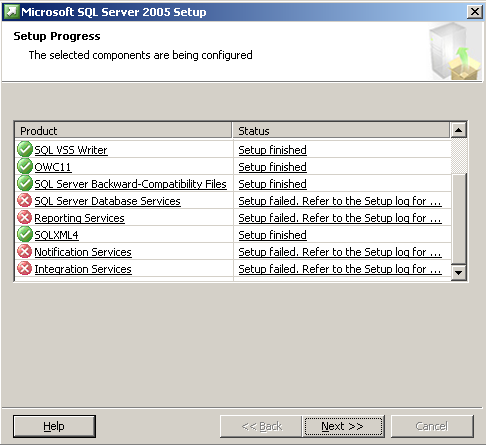The width and height of the screenshot is (486, 445).
Task: Click the red error icon beside SQL Server Database Services
Action: tap(25, 200)
